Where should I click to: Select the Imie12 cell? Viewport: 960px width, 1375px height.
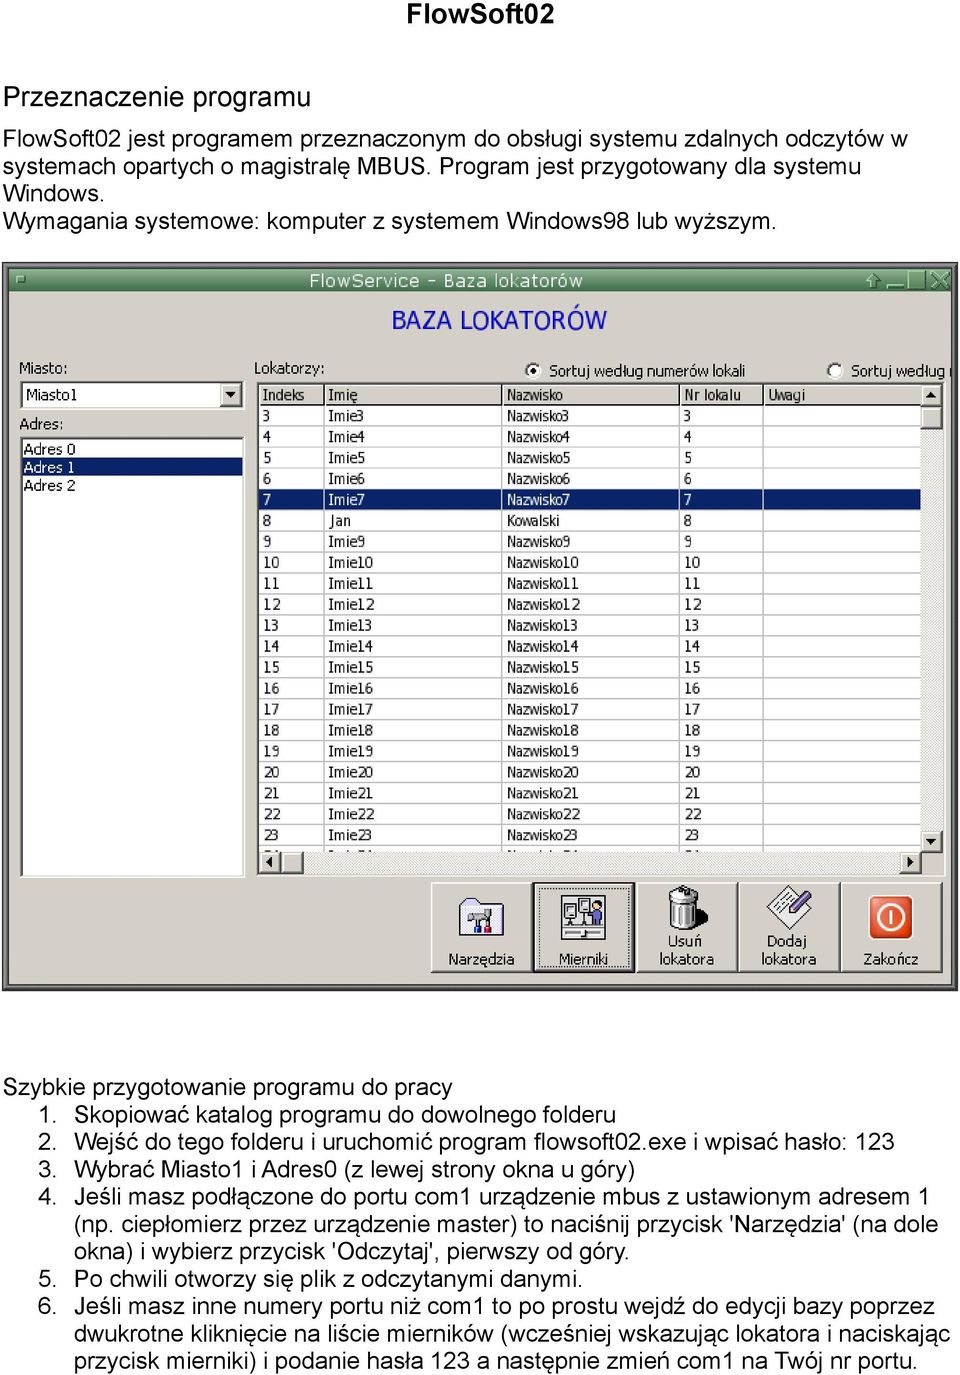pyautogui.click(x=412, y=604)
